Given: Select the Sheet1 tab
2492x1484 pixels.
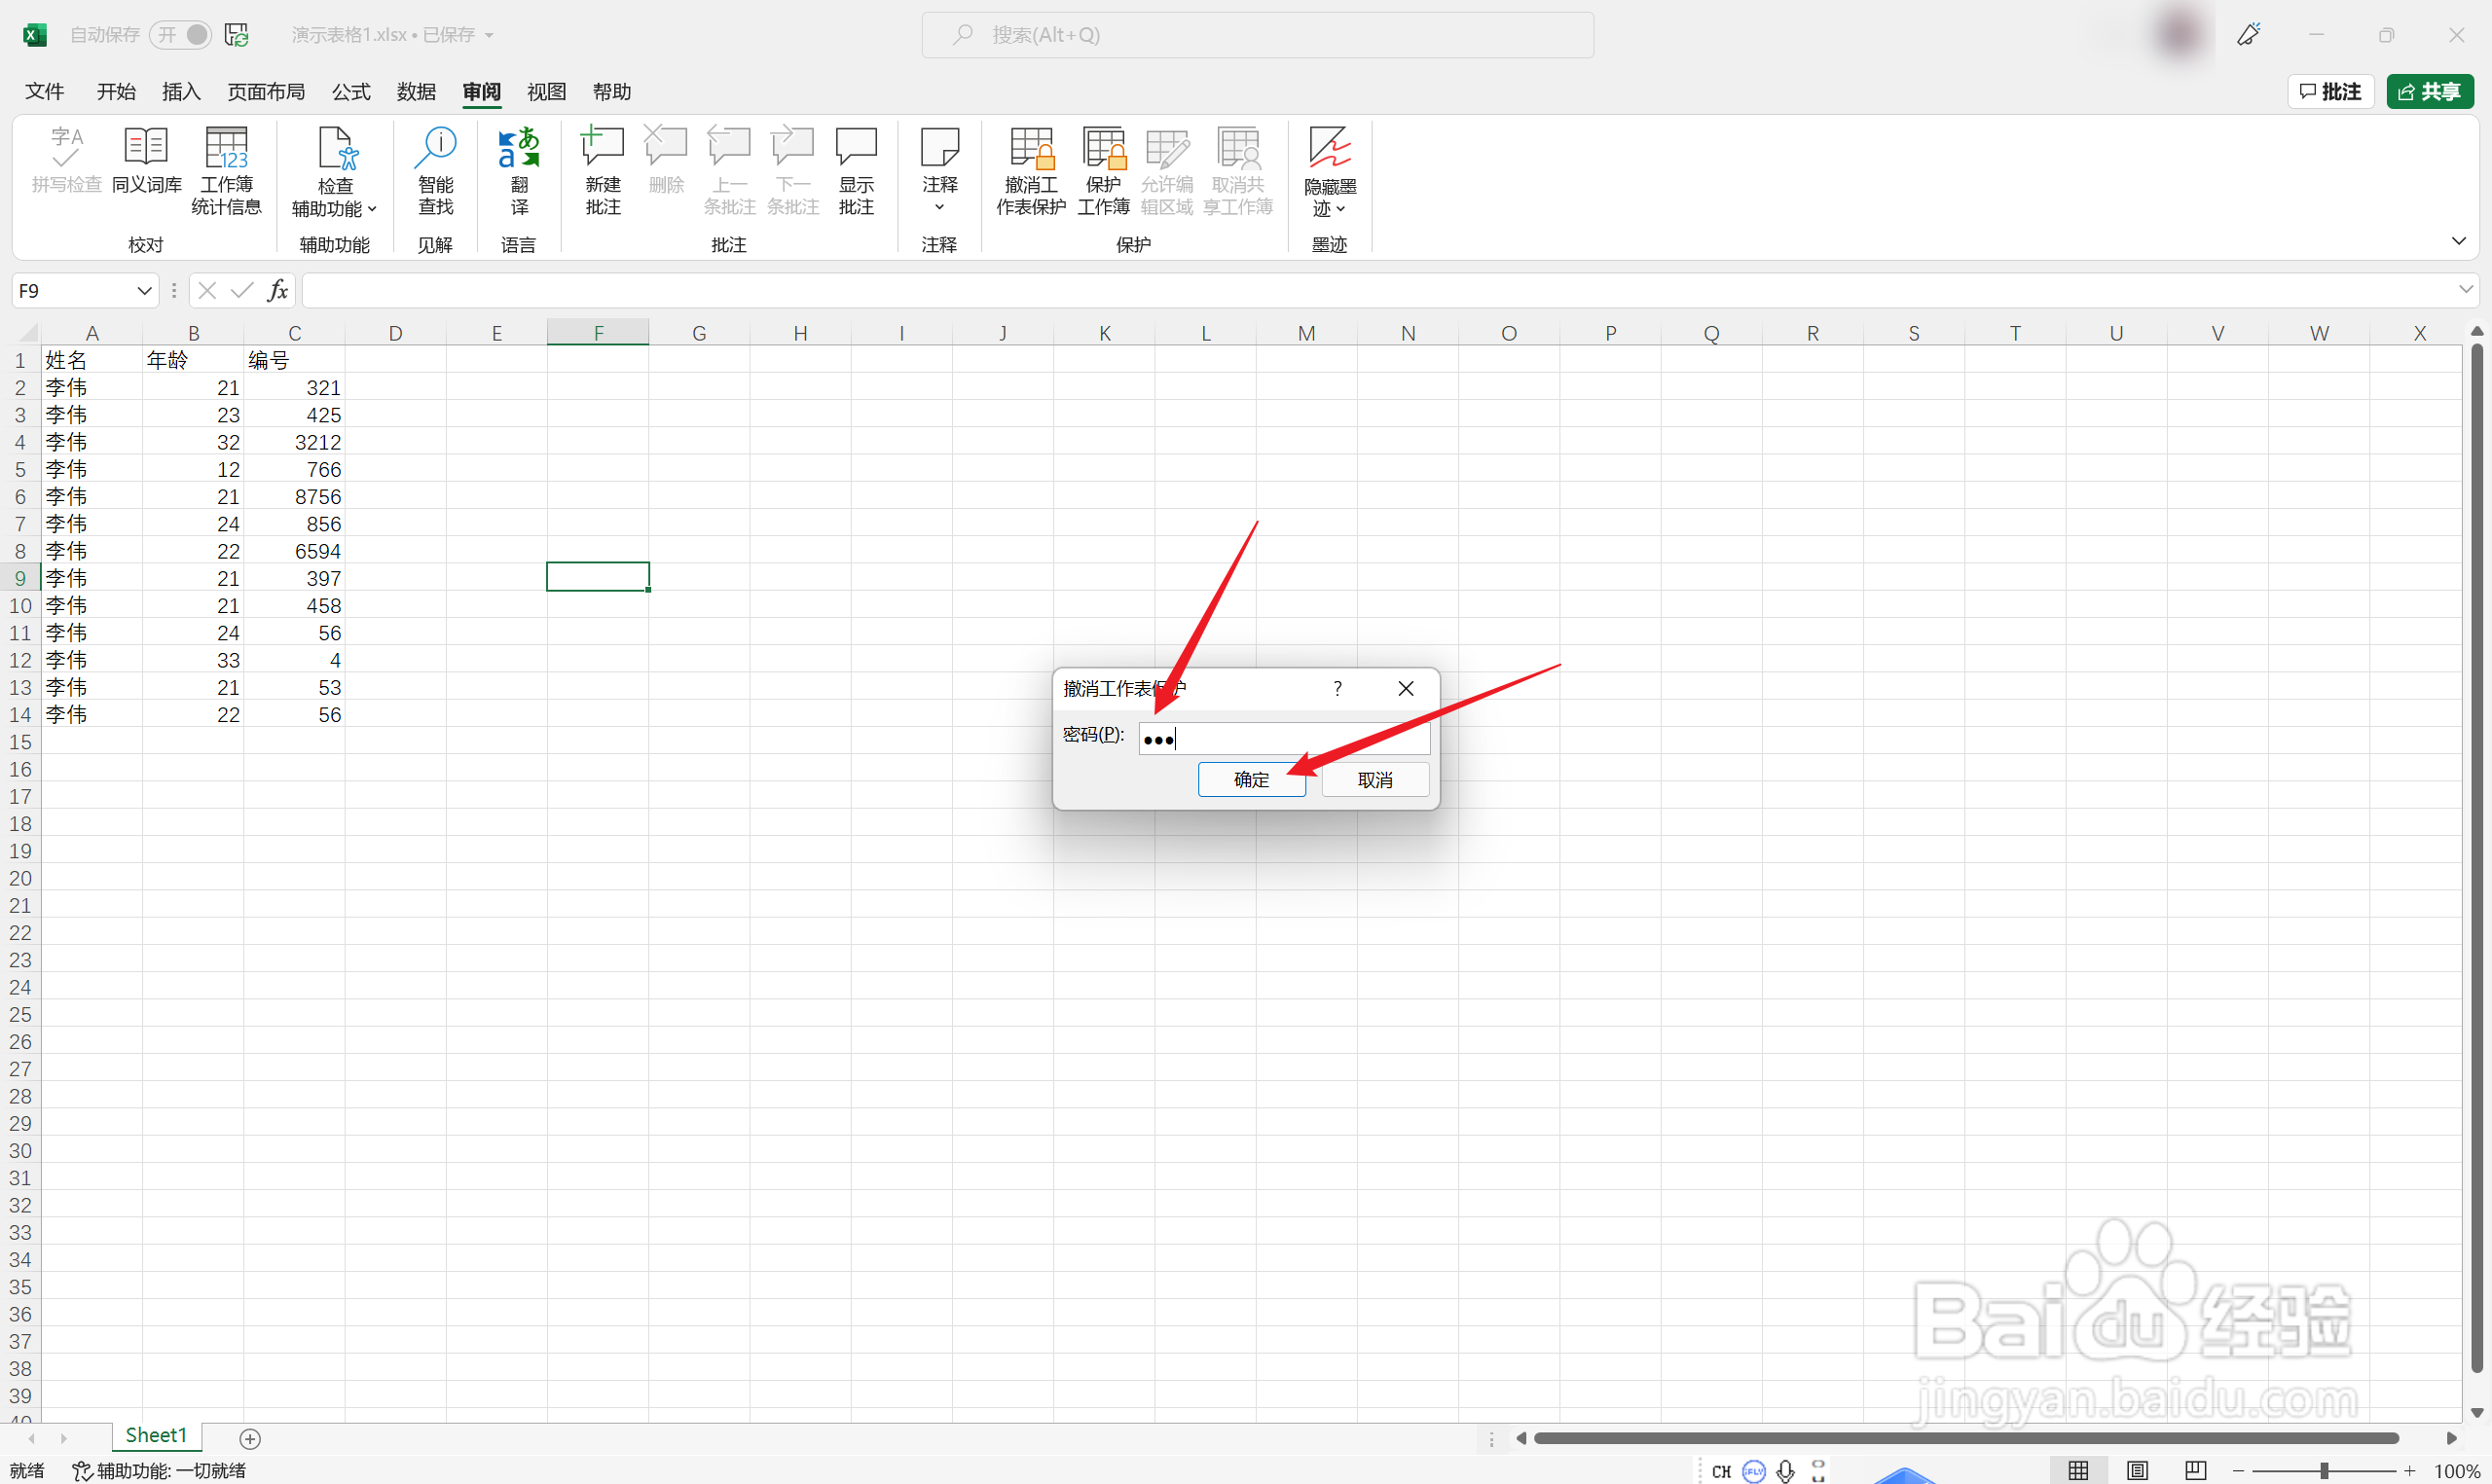Looking at the screenshot, I should point(156,1435).
